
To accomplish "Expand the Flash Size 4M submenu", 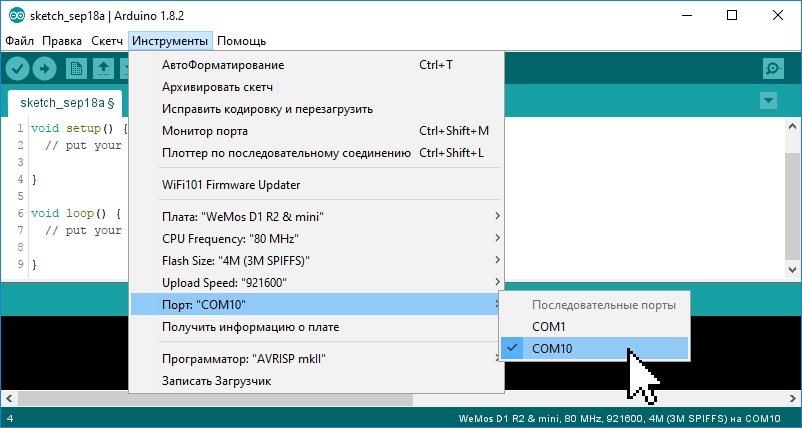I will click(x=316, y=261).
